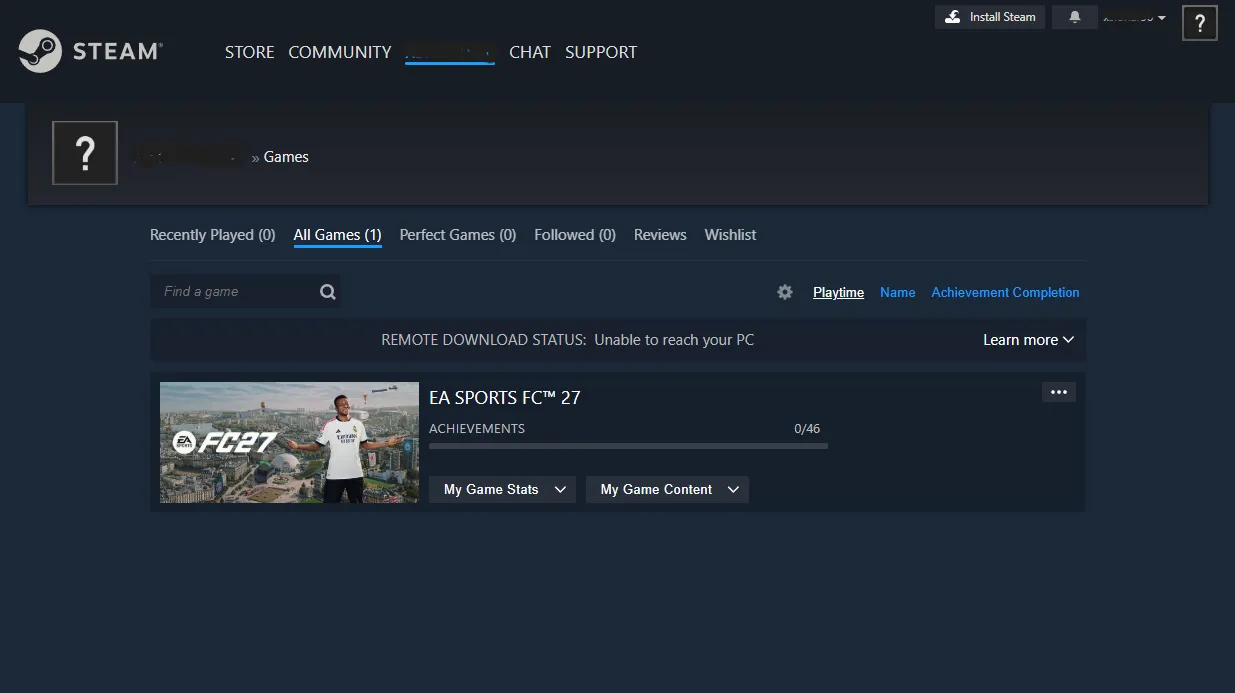Sort games by Playtime
This screenshot has width=1235, height=693.
tap(838, 292)
